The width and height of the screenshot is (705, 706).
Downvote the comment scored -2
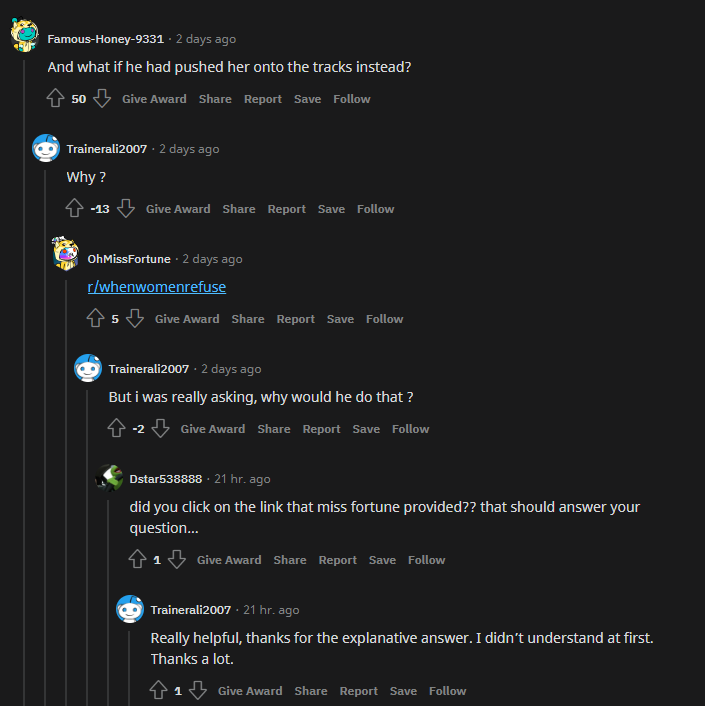click(x=160, y=428)
